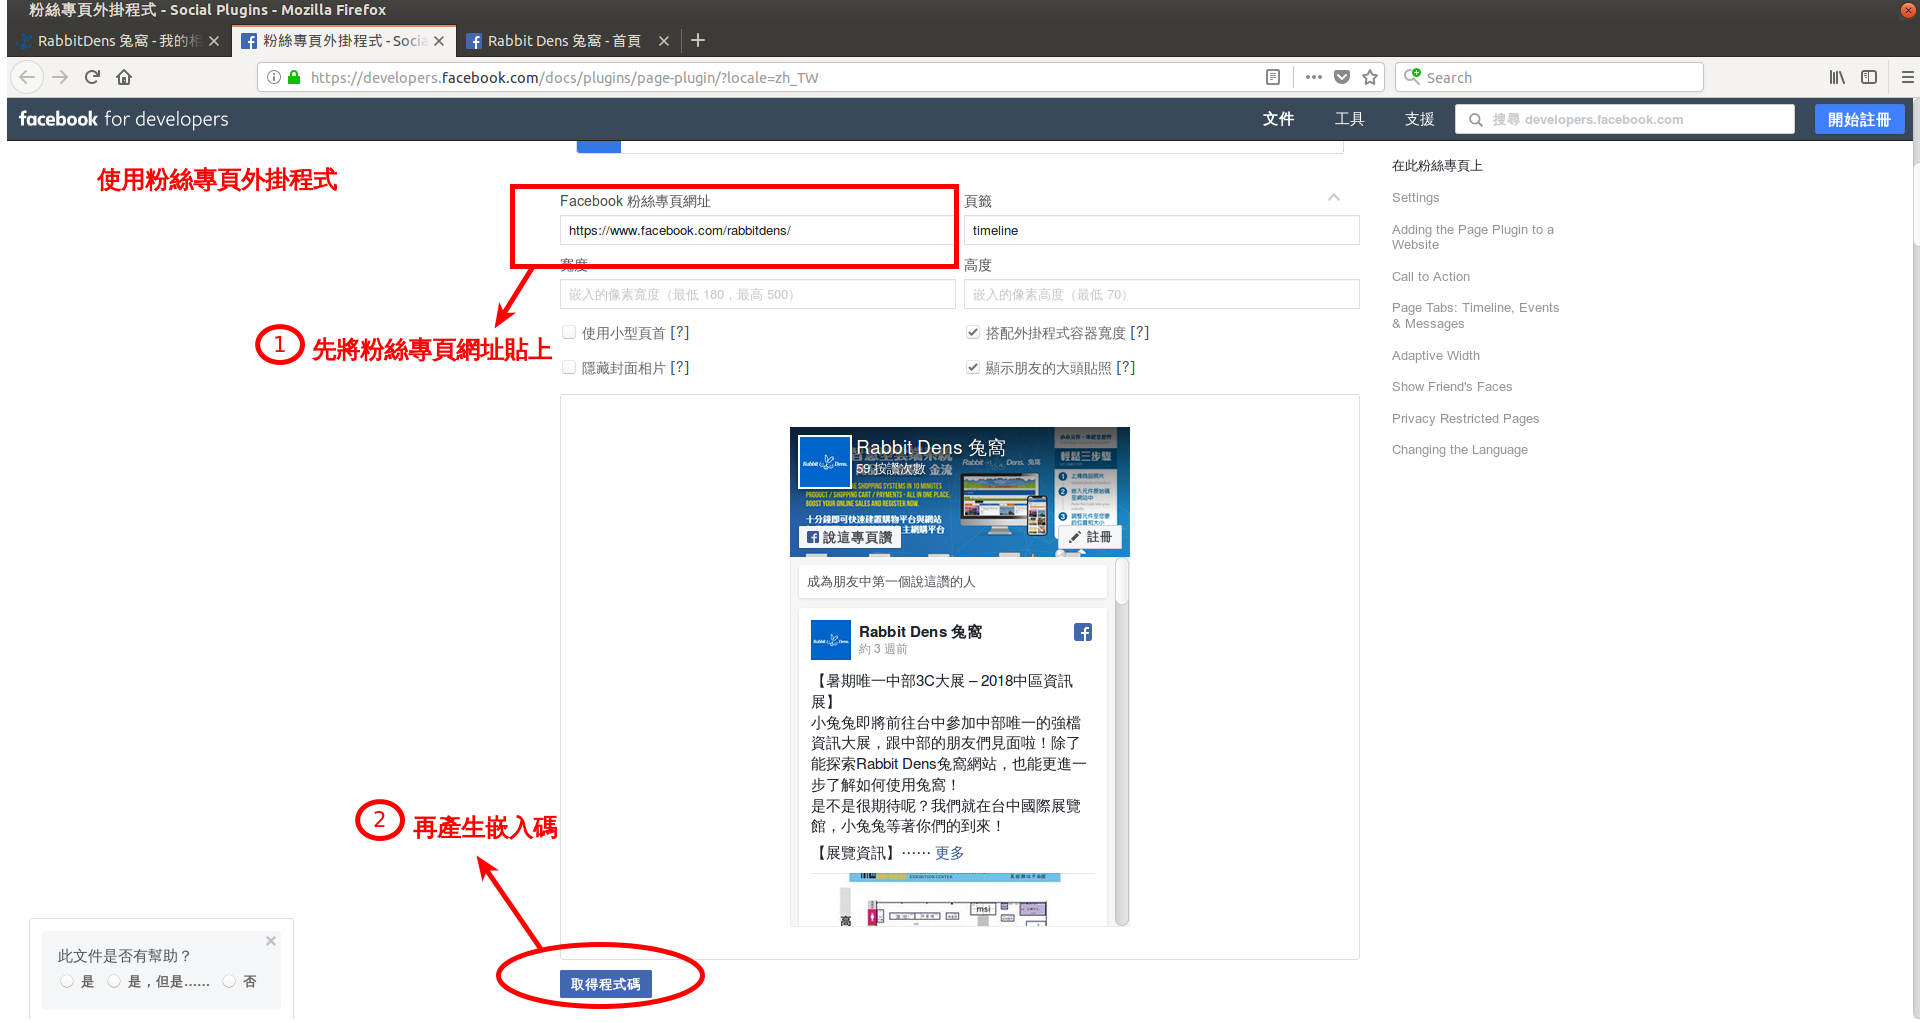Open the Privacy Restricted Pages link

coord(1465,419)
